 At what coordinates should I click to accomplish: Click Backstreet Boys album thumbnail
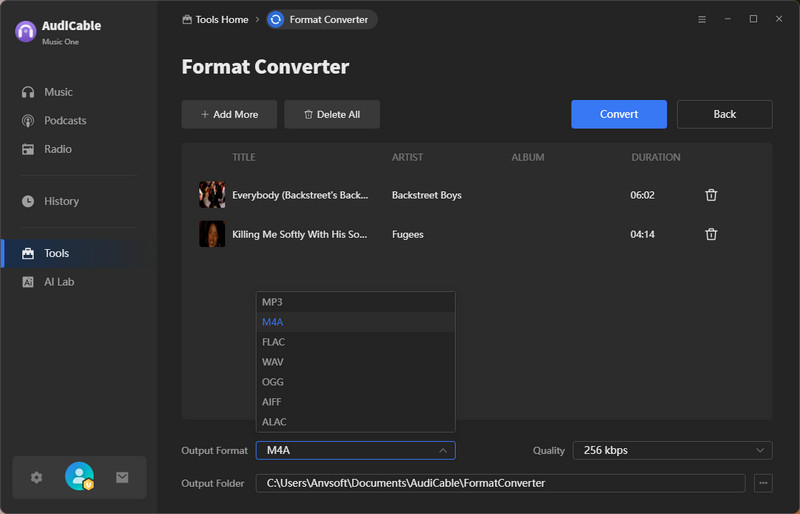212,194
